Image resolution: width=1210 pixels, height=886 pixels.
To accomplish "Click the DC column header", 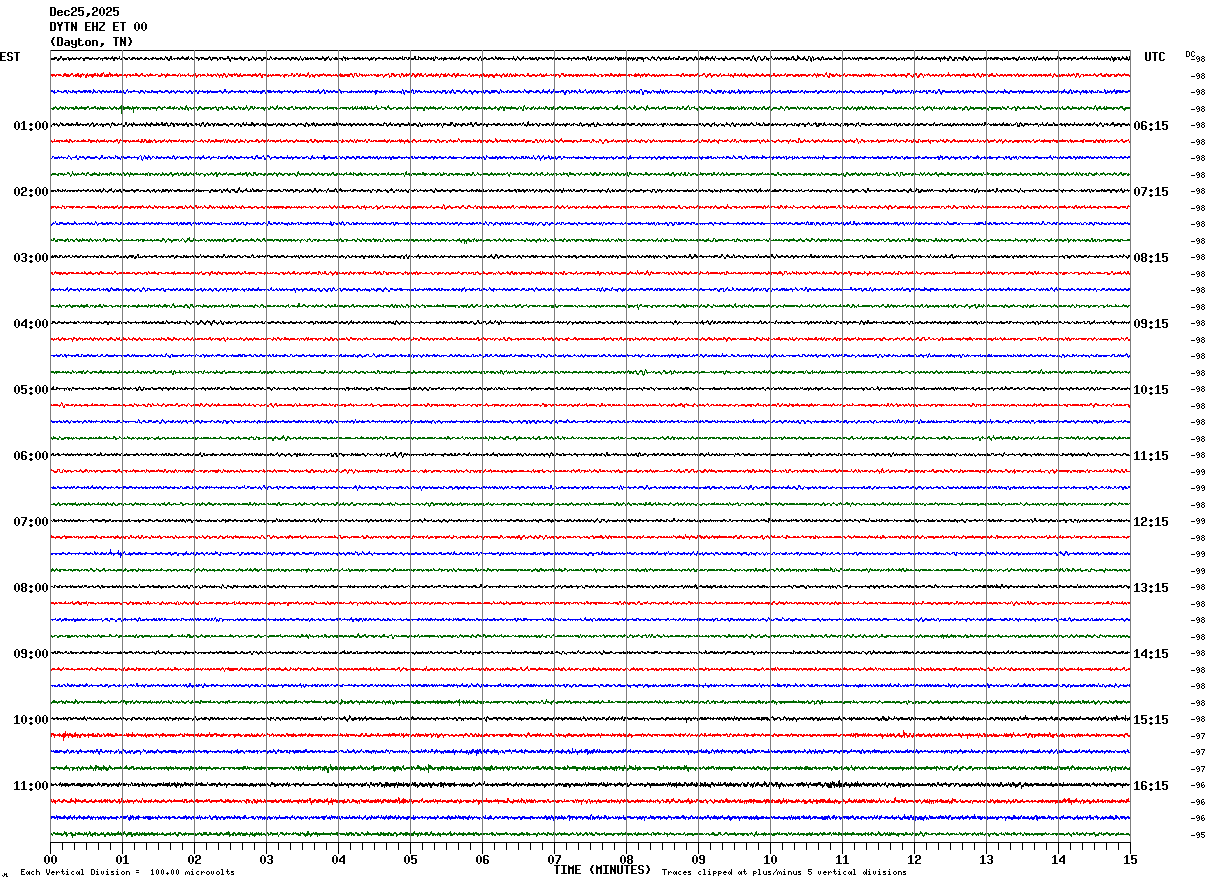I will click(x=1190, y=54).
